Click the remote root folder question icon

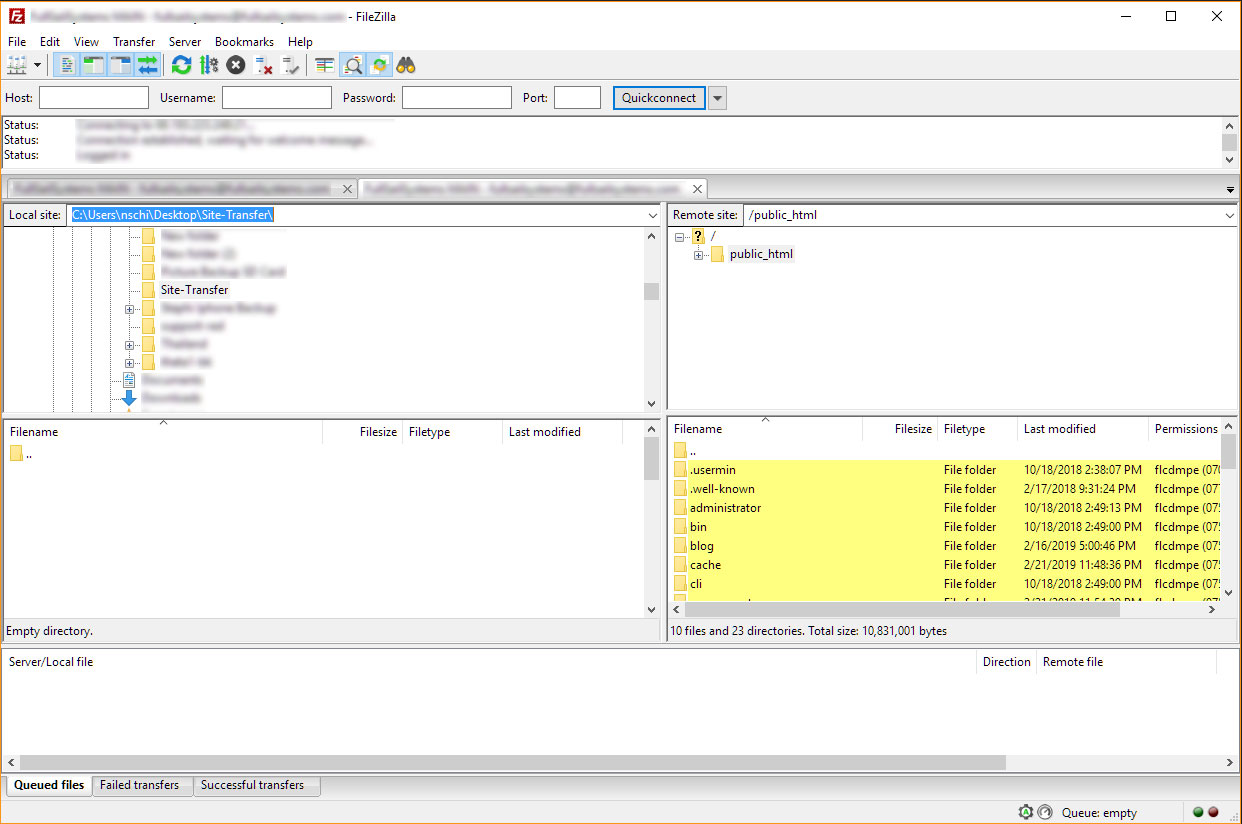pos(698,236)
